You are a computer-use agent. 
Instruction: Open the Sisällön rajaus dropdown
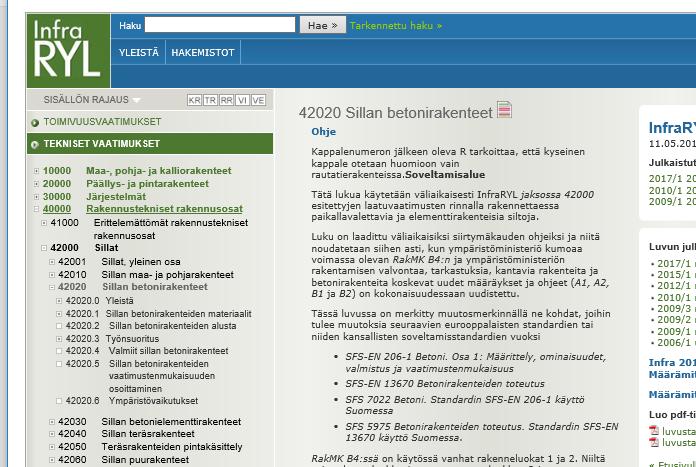[x=92, y=100]
